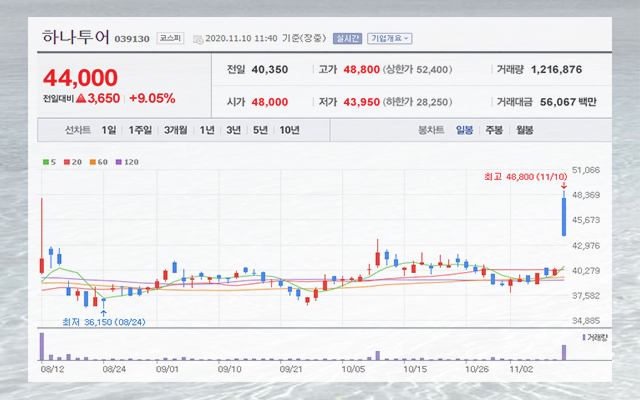
Task: Switch to the 3년 line chart
Action: tap(233, 130)
